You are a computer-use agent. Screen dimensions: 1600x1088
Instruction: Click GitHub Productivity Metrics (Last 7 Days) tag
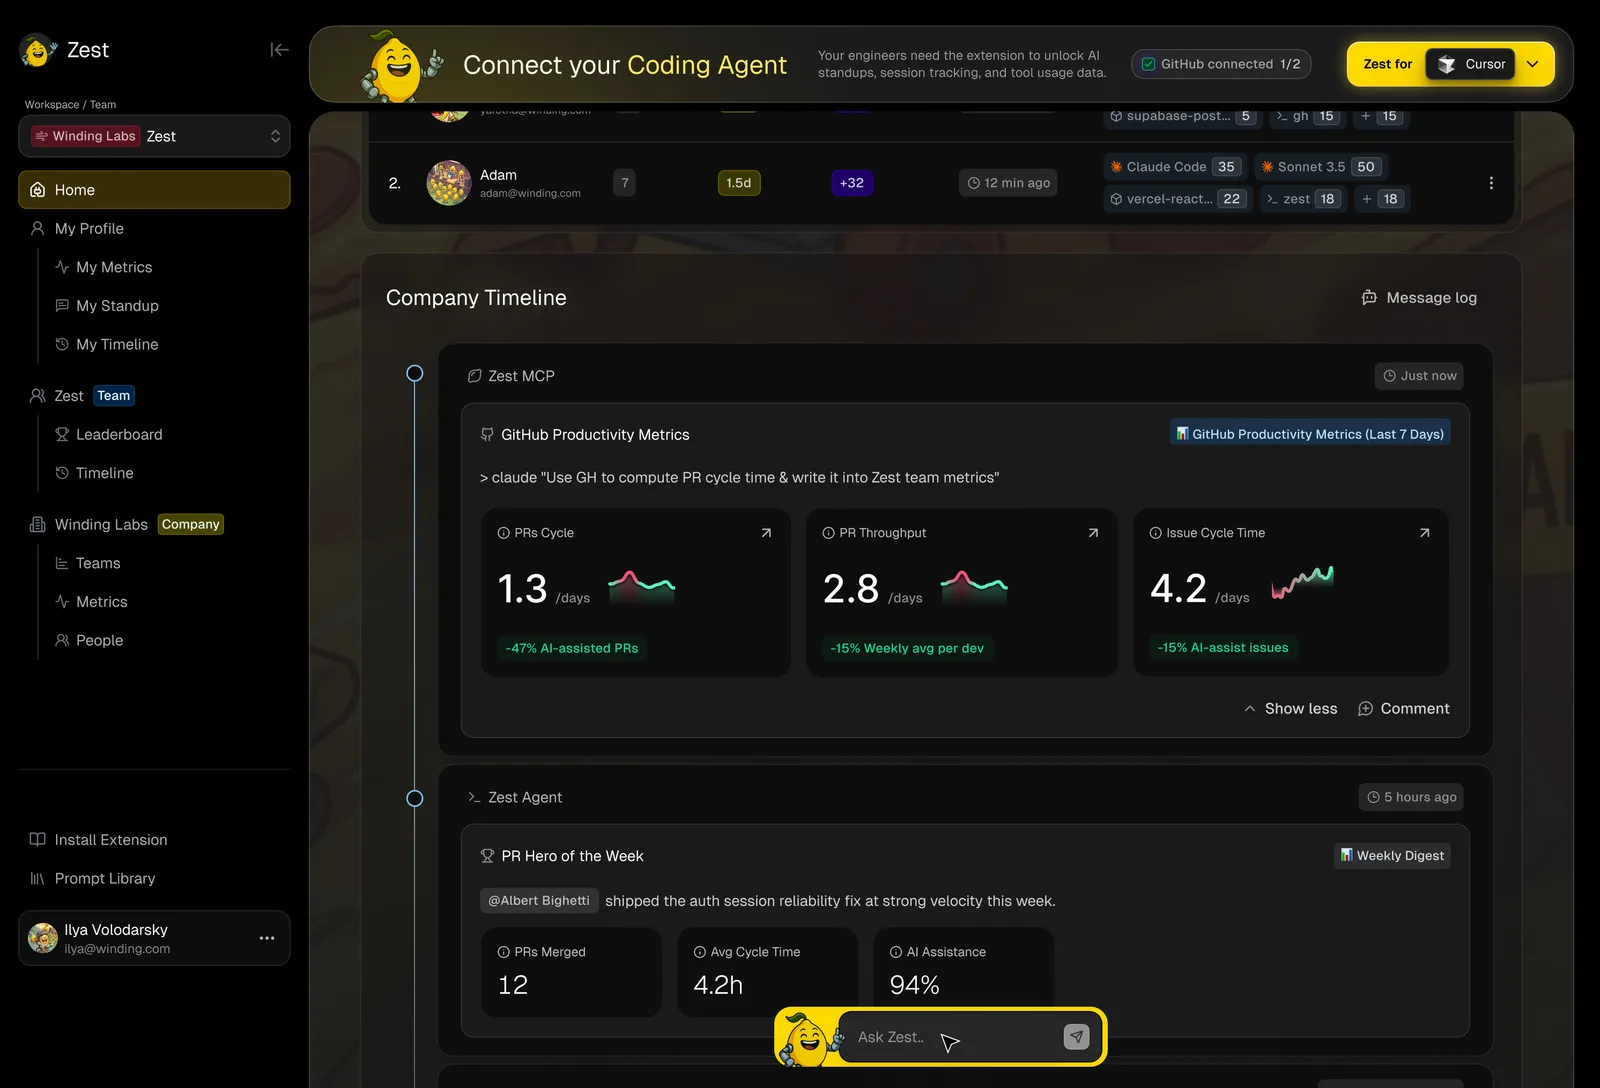coord(1310,434)
